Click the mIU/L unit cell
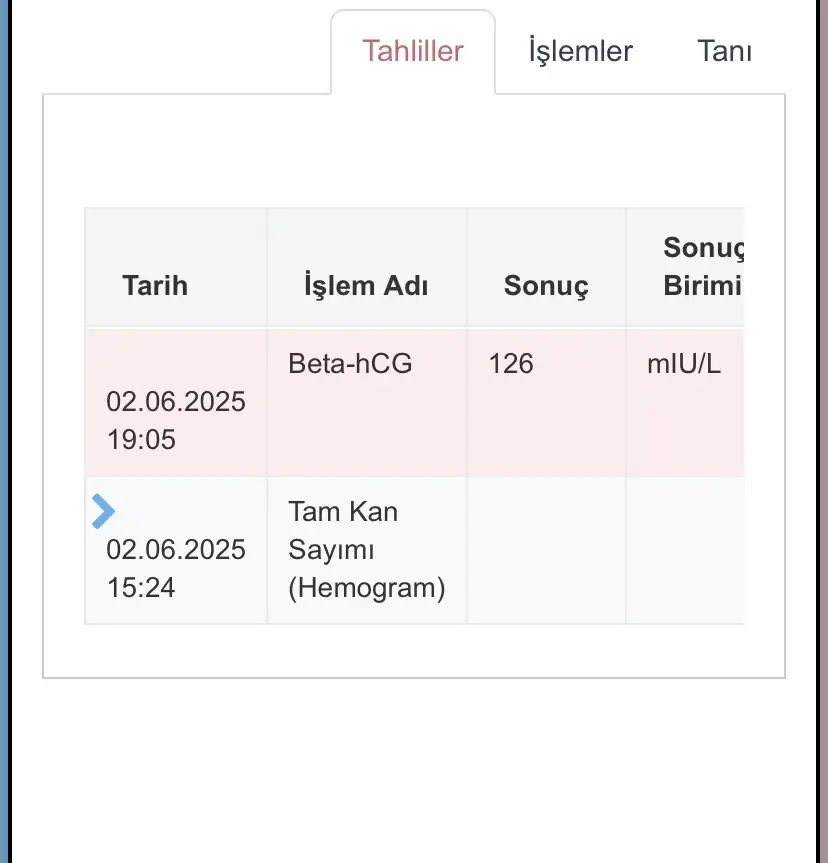The height and width of the screenshot is (863, 828). [x=684, y=363]
